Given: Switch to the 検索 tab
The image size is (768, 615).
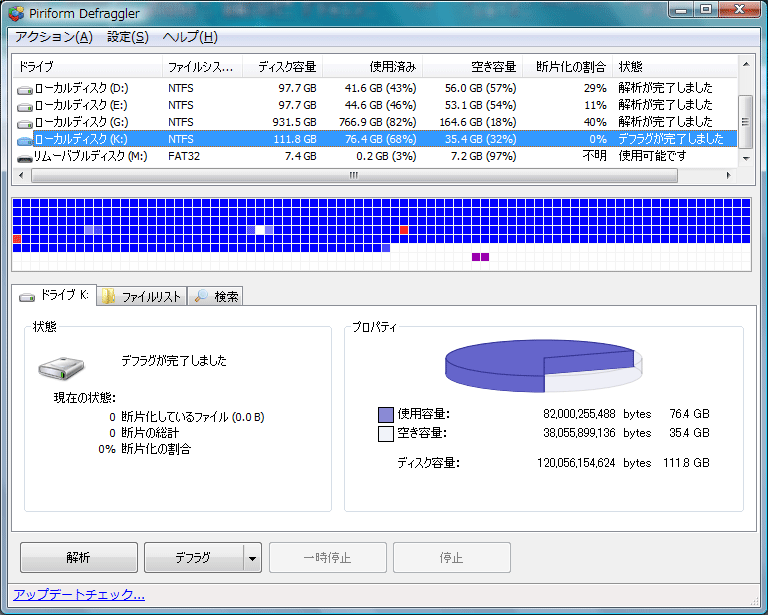Looking at the screenshot, I should (216, 296).
